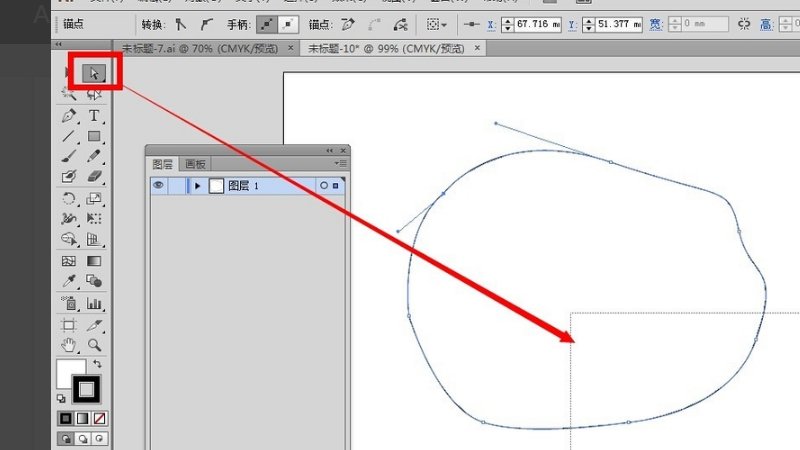Enable Draw Inside mode
The height and width of the screenshot is (450, 800).
click(99, 439)
